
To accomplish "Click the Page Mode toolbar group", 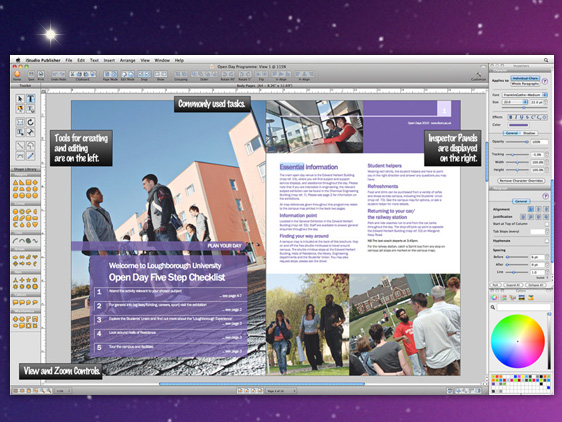I will coord(110,75).
